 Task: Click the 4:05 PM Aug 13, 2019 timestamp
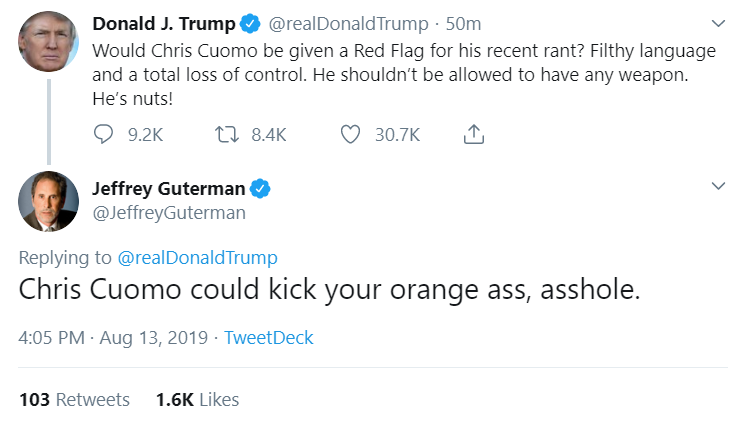(x=113, y=338)
